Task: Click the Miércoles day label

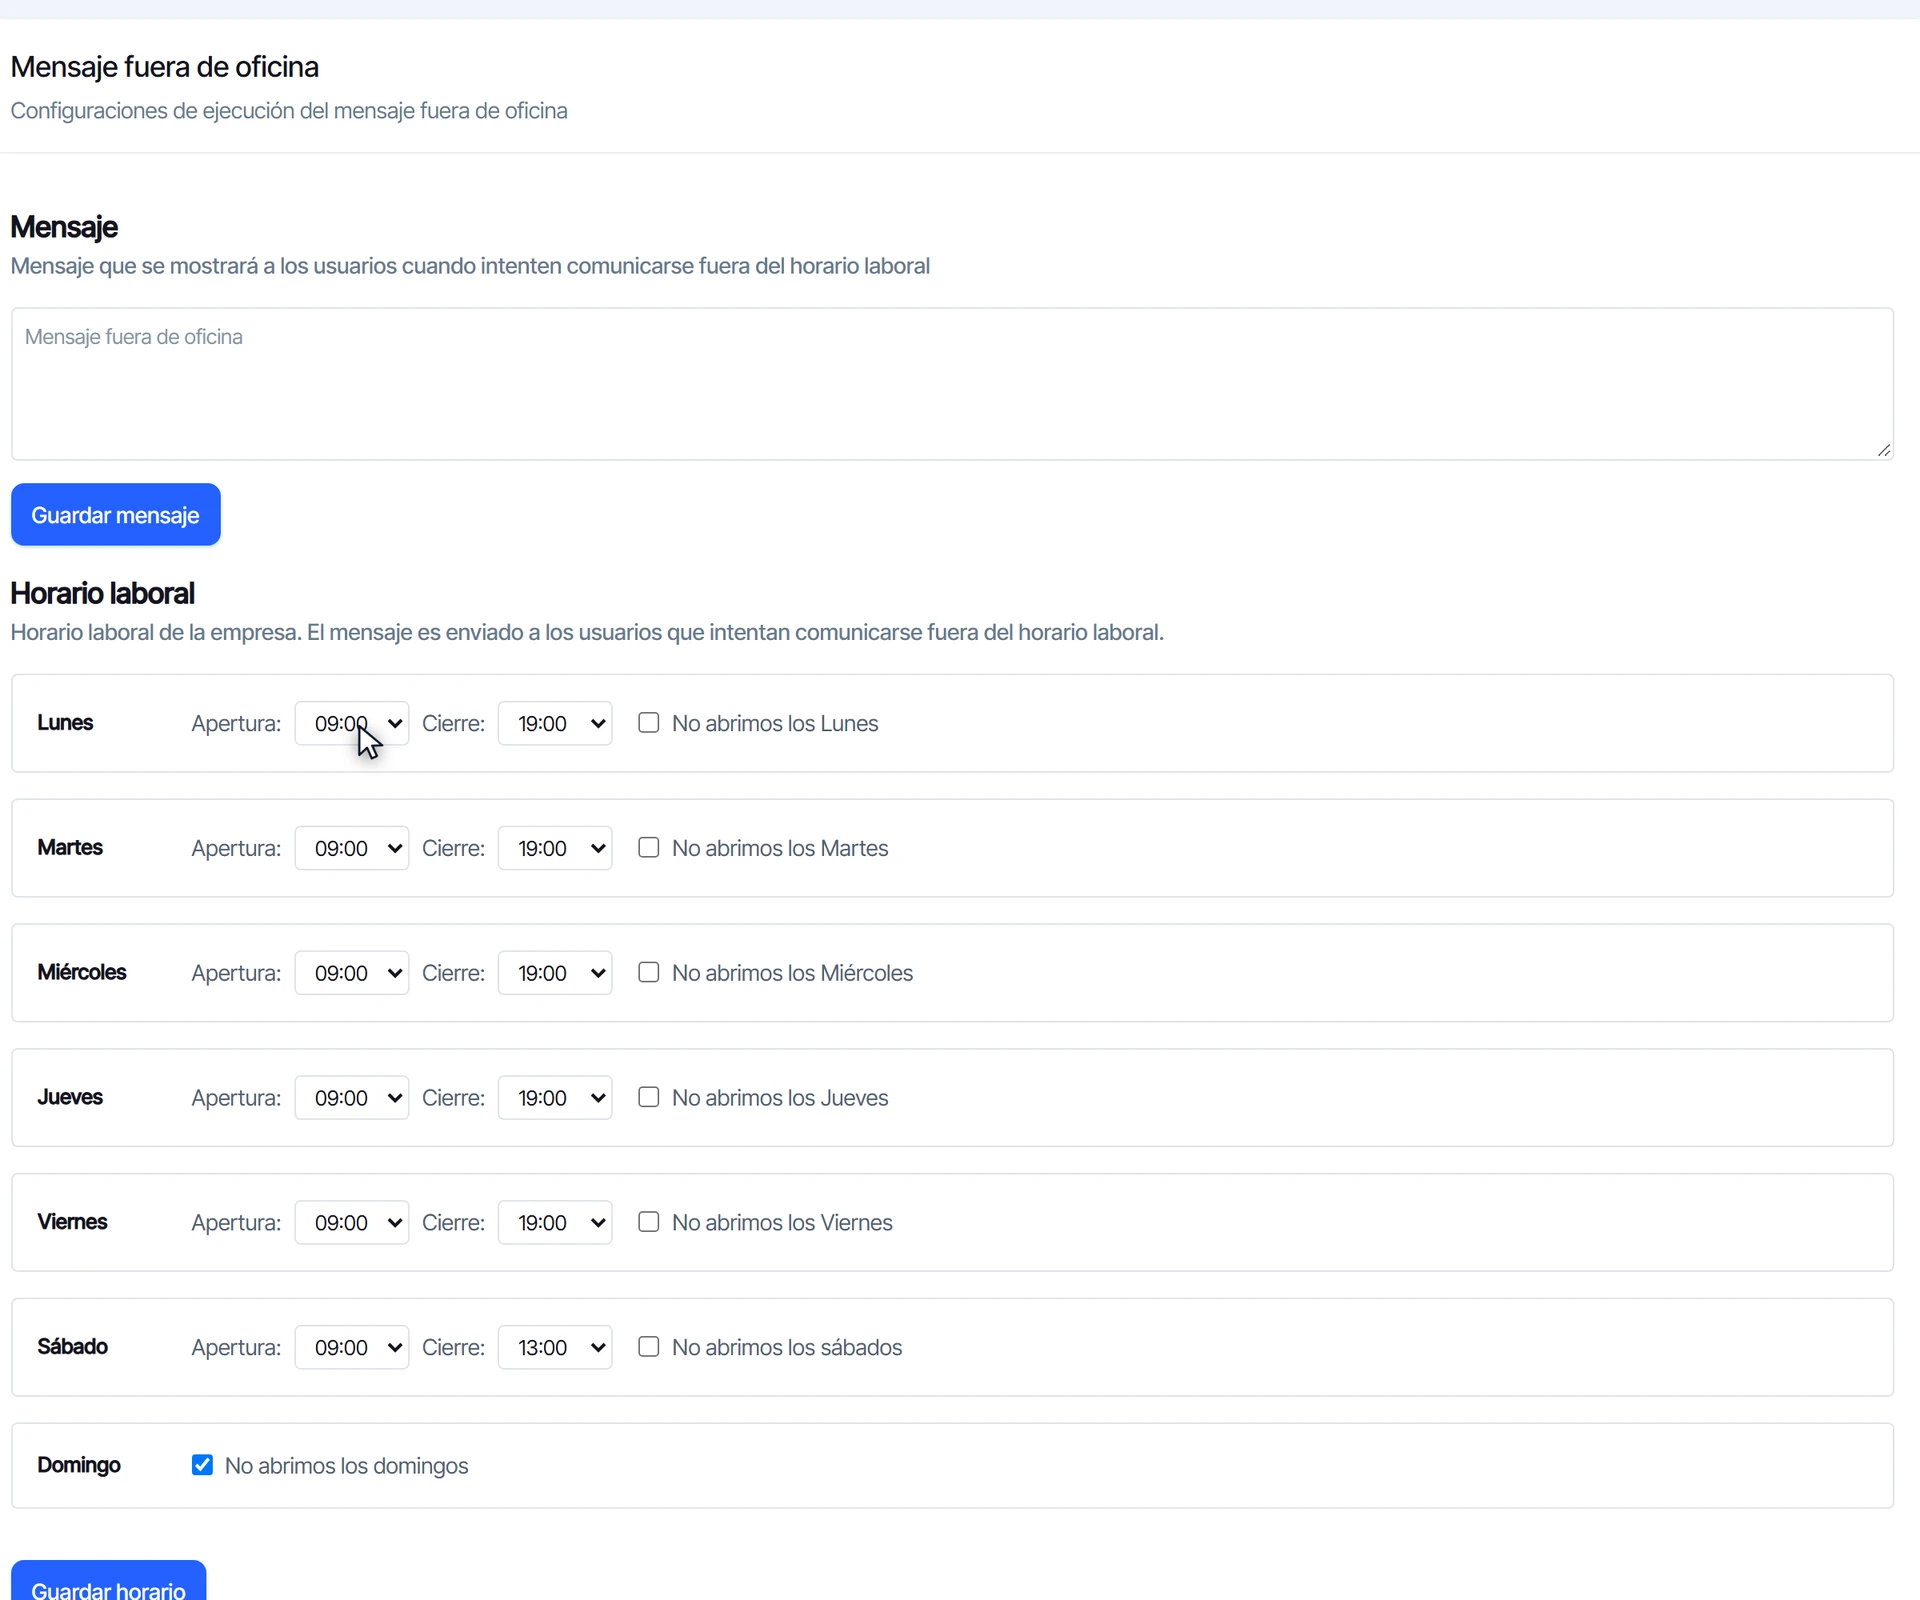Action: pos(82,973)
